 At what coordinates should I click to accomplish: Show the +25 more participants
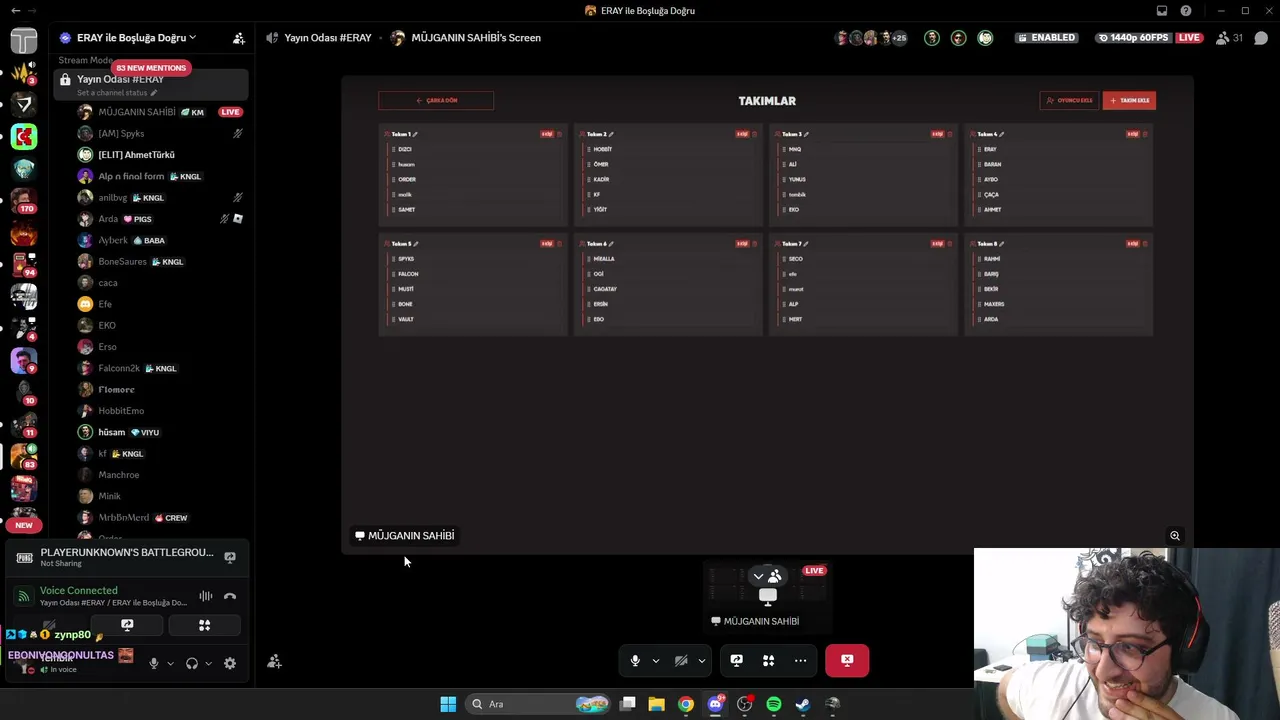point(899,38)
